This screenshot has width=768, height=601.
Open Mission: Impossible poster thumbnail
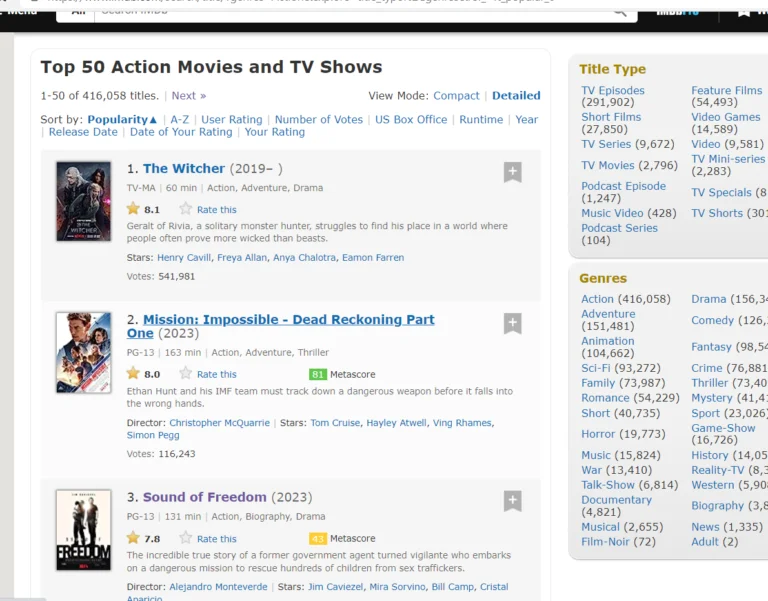tap(83, 353)
